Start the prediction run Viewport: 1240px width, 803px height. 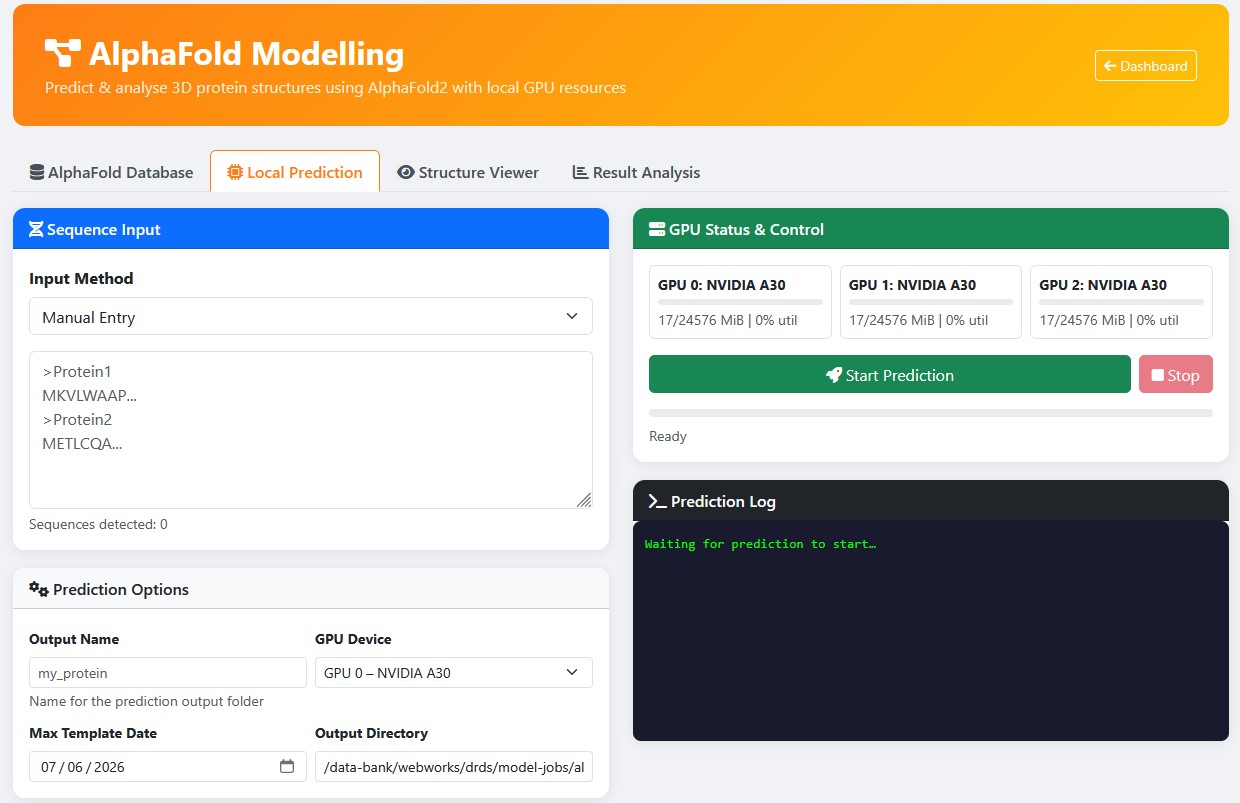[890, 374]
